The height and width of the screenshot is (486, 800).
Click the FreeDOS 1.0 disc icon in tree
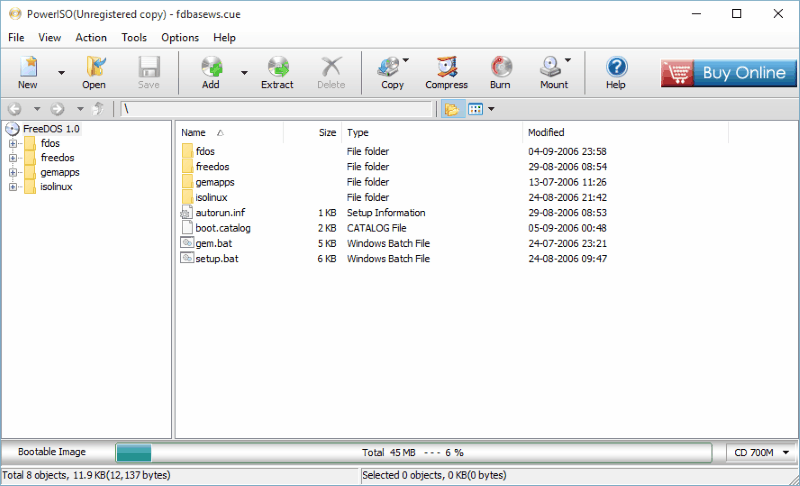click(13, 129)
